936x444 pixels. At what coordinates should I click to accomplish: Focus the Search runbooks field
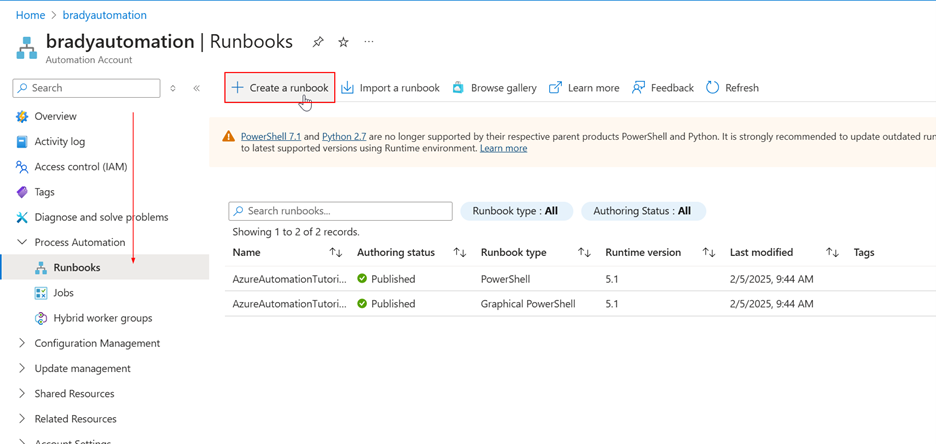[x=340, y=211]
